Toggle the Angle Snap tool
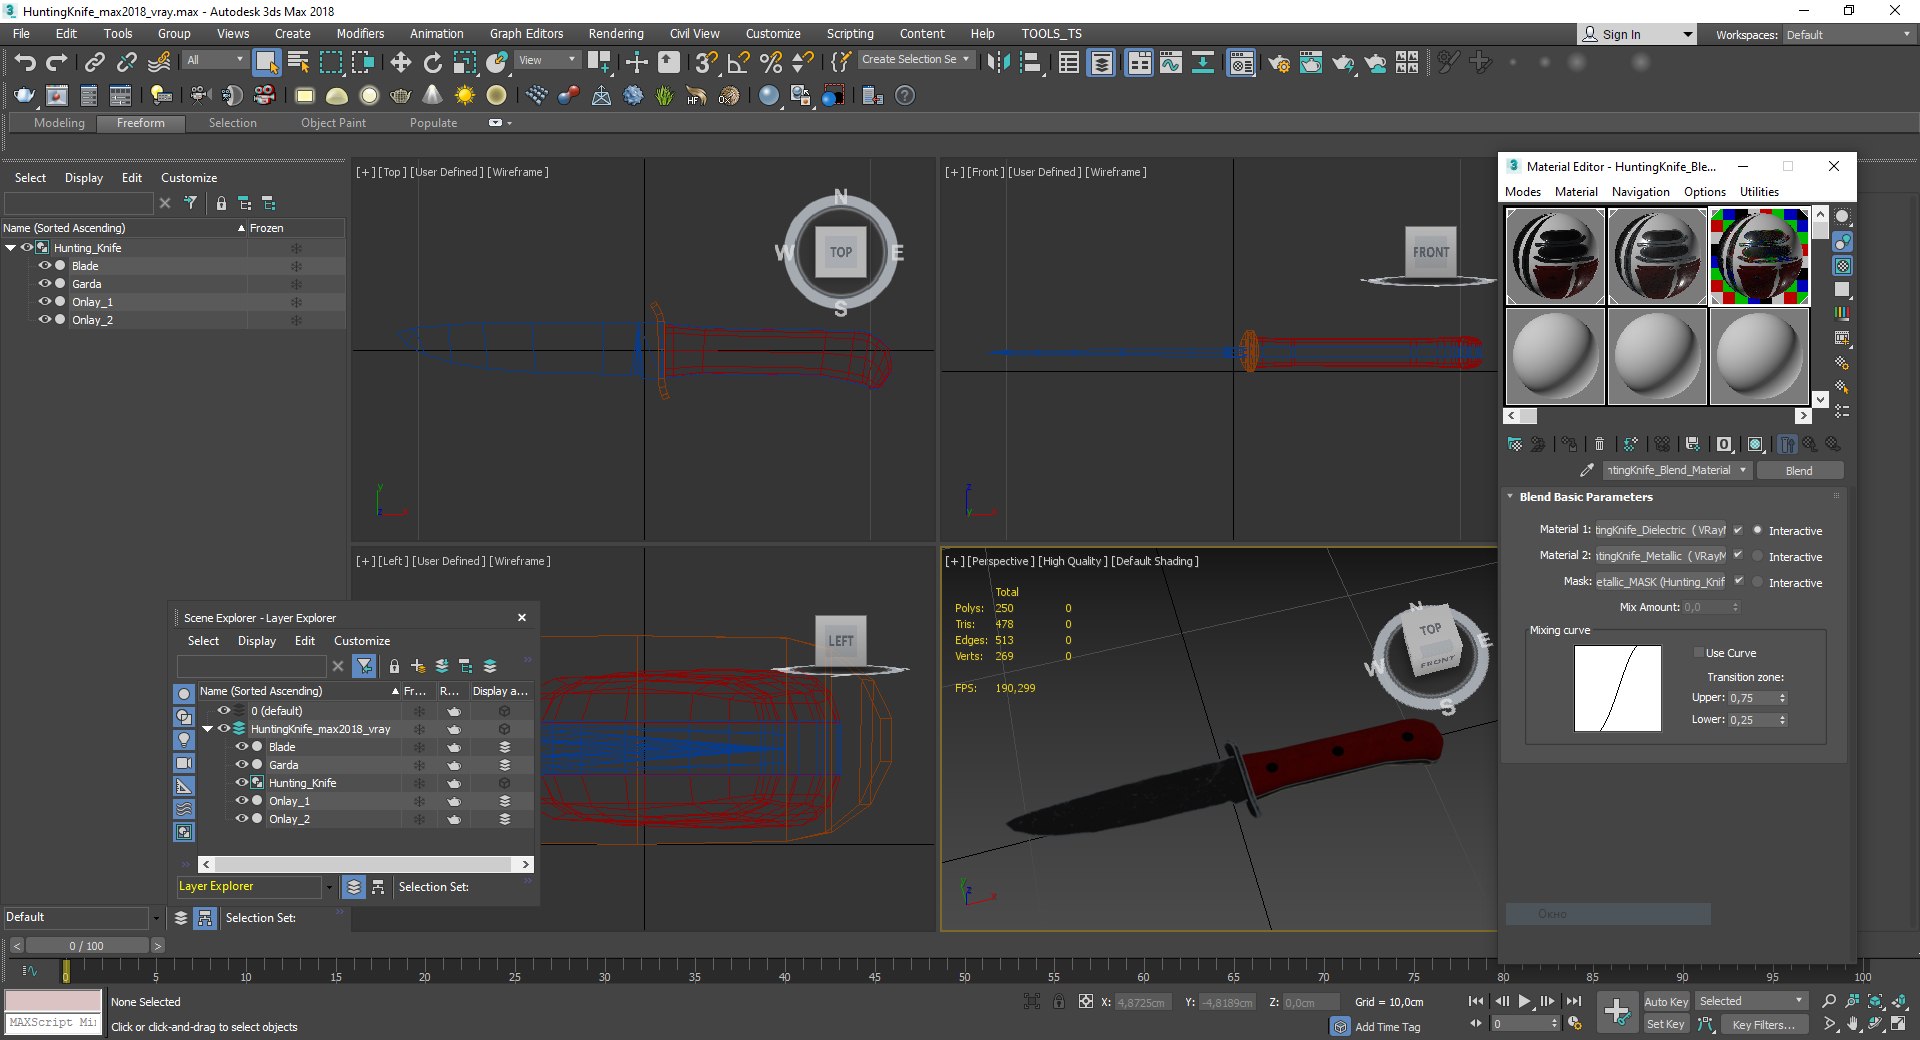This screenshot has height=1040, width=1920. (738, 63)
